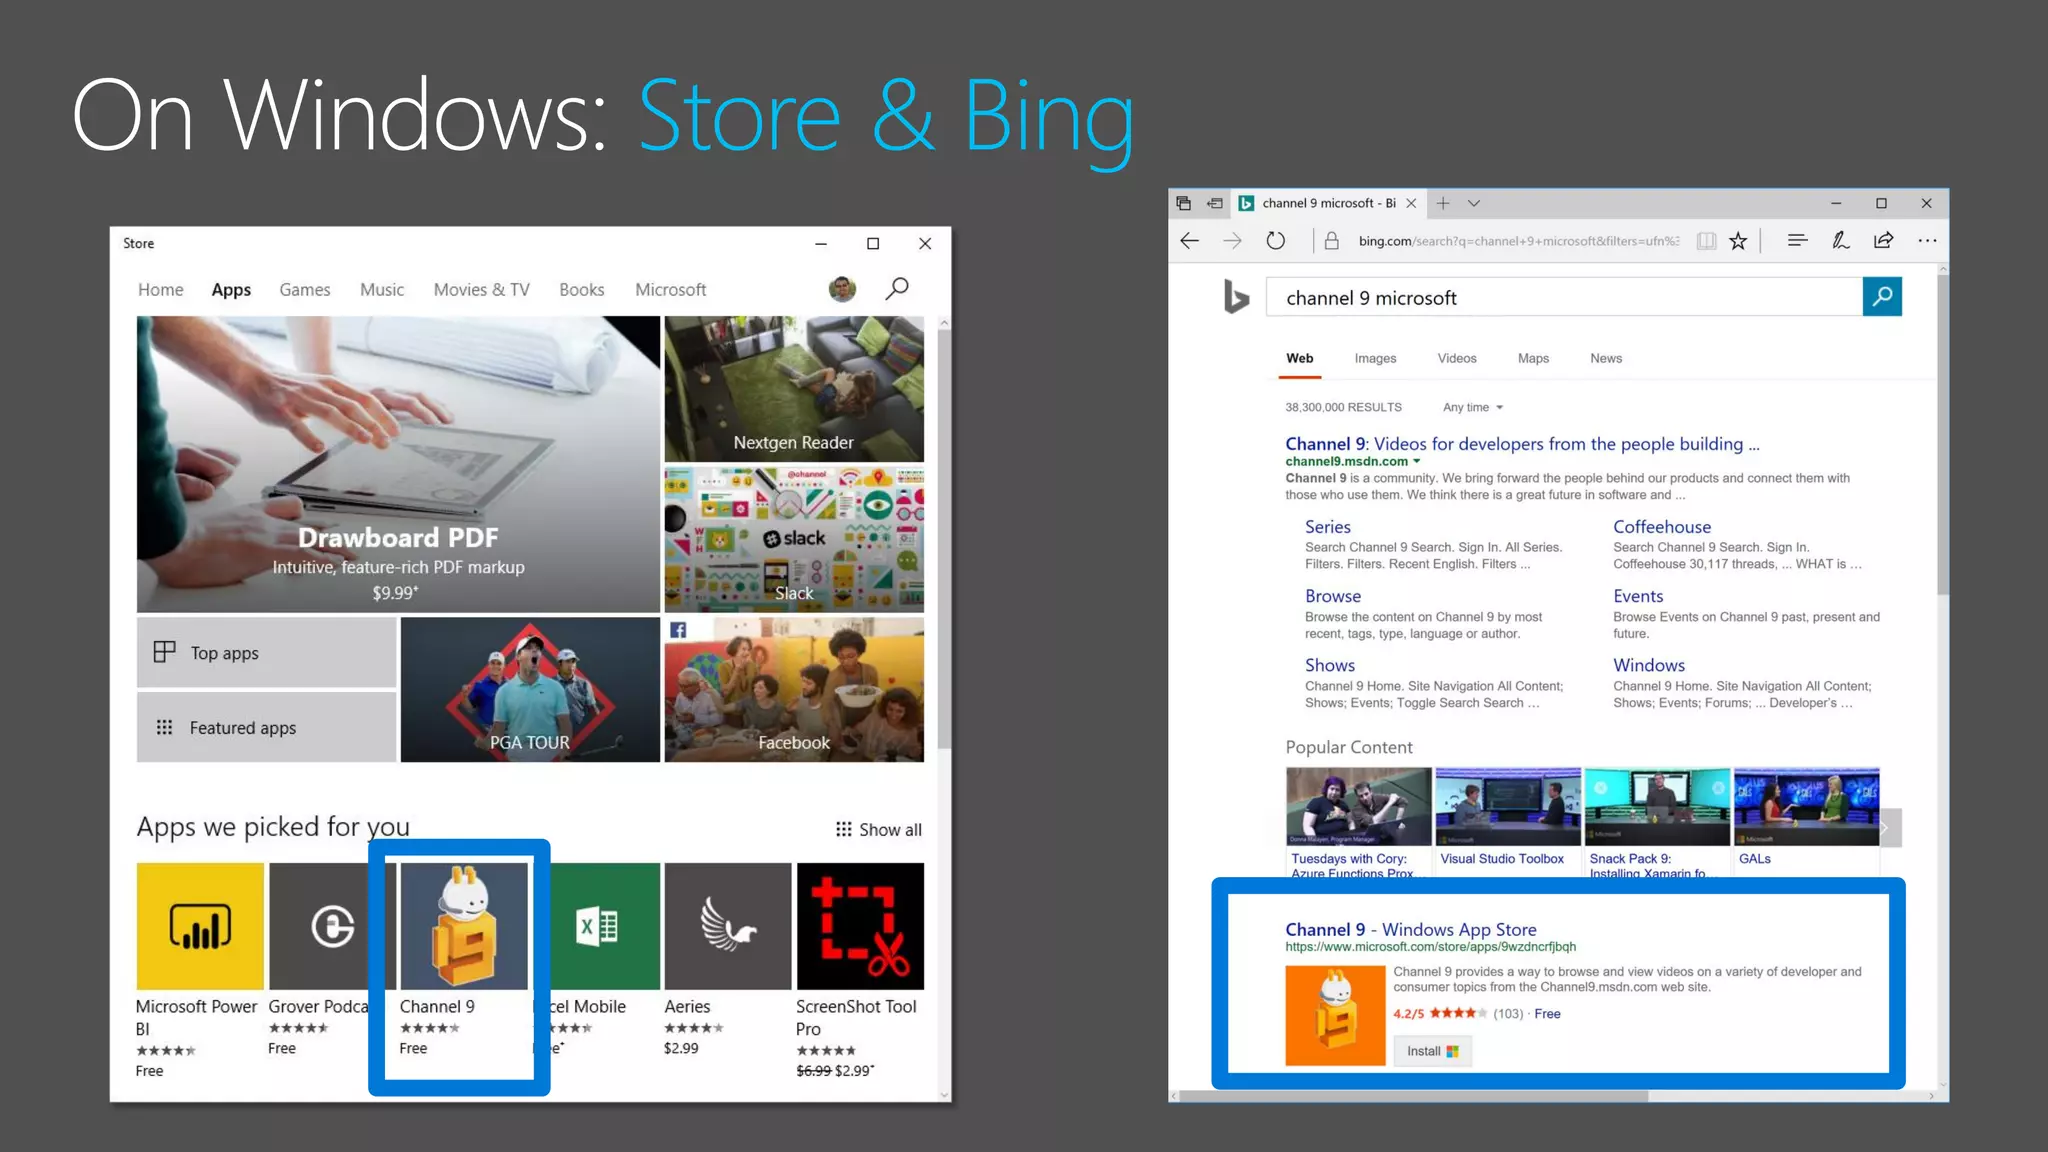The width and height of the screenshot is (2048, 1152).
Task: Open Facebook featured tile
Action: coord(794,690)
